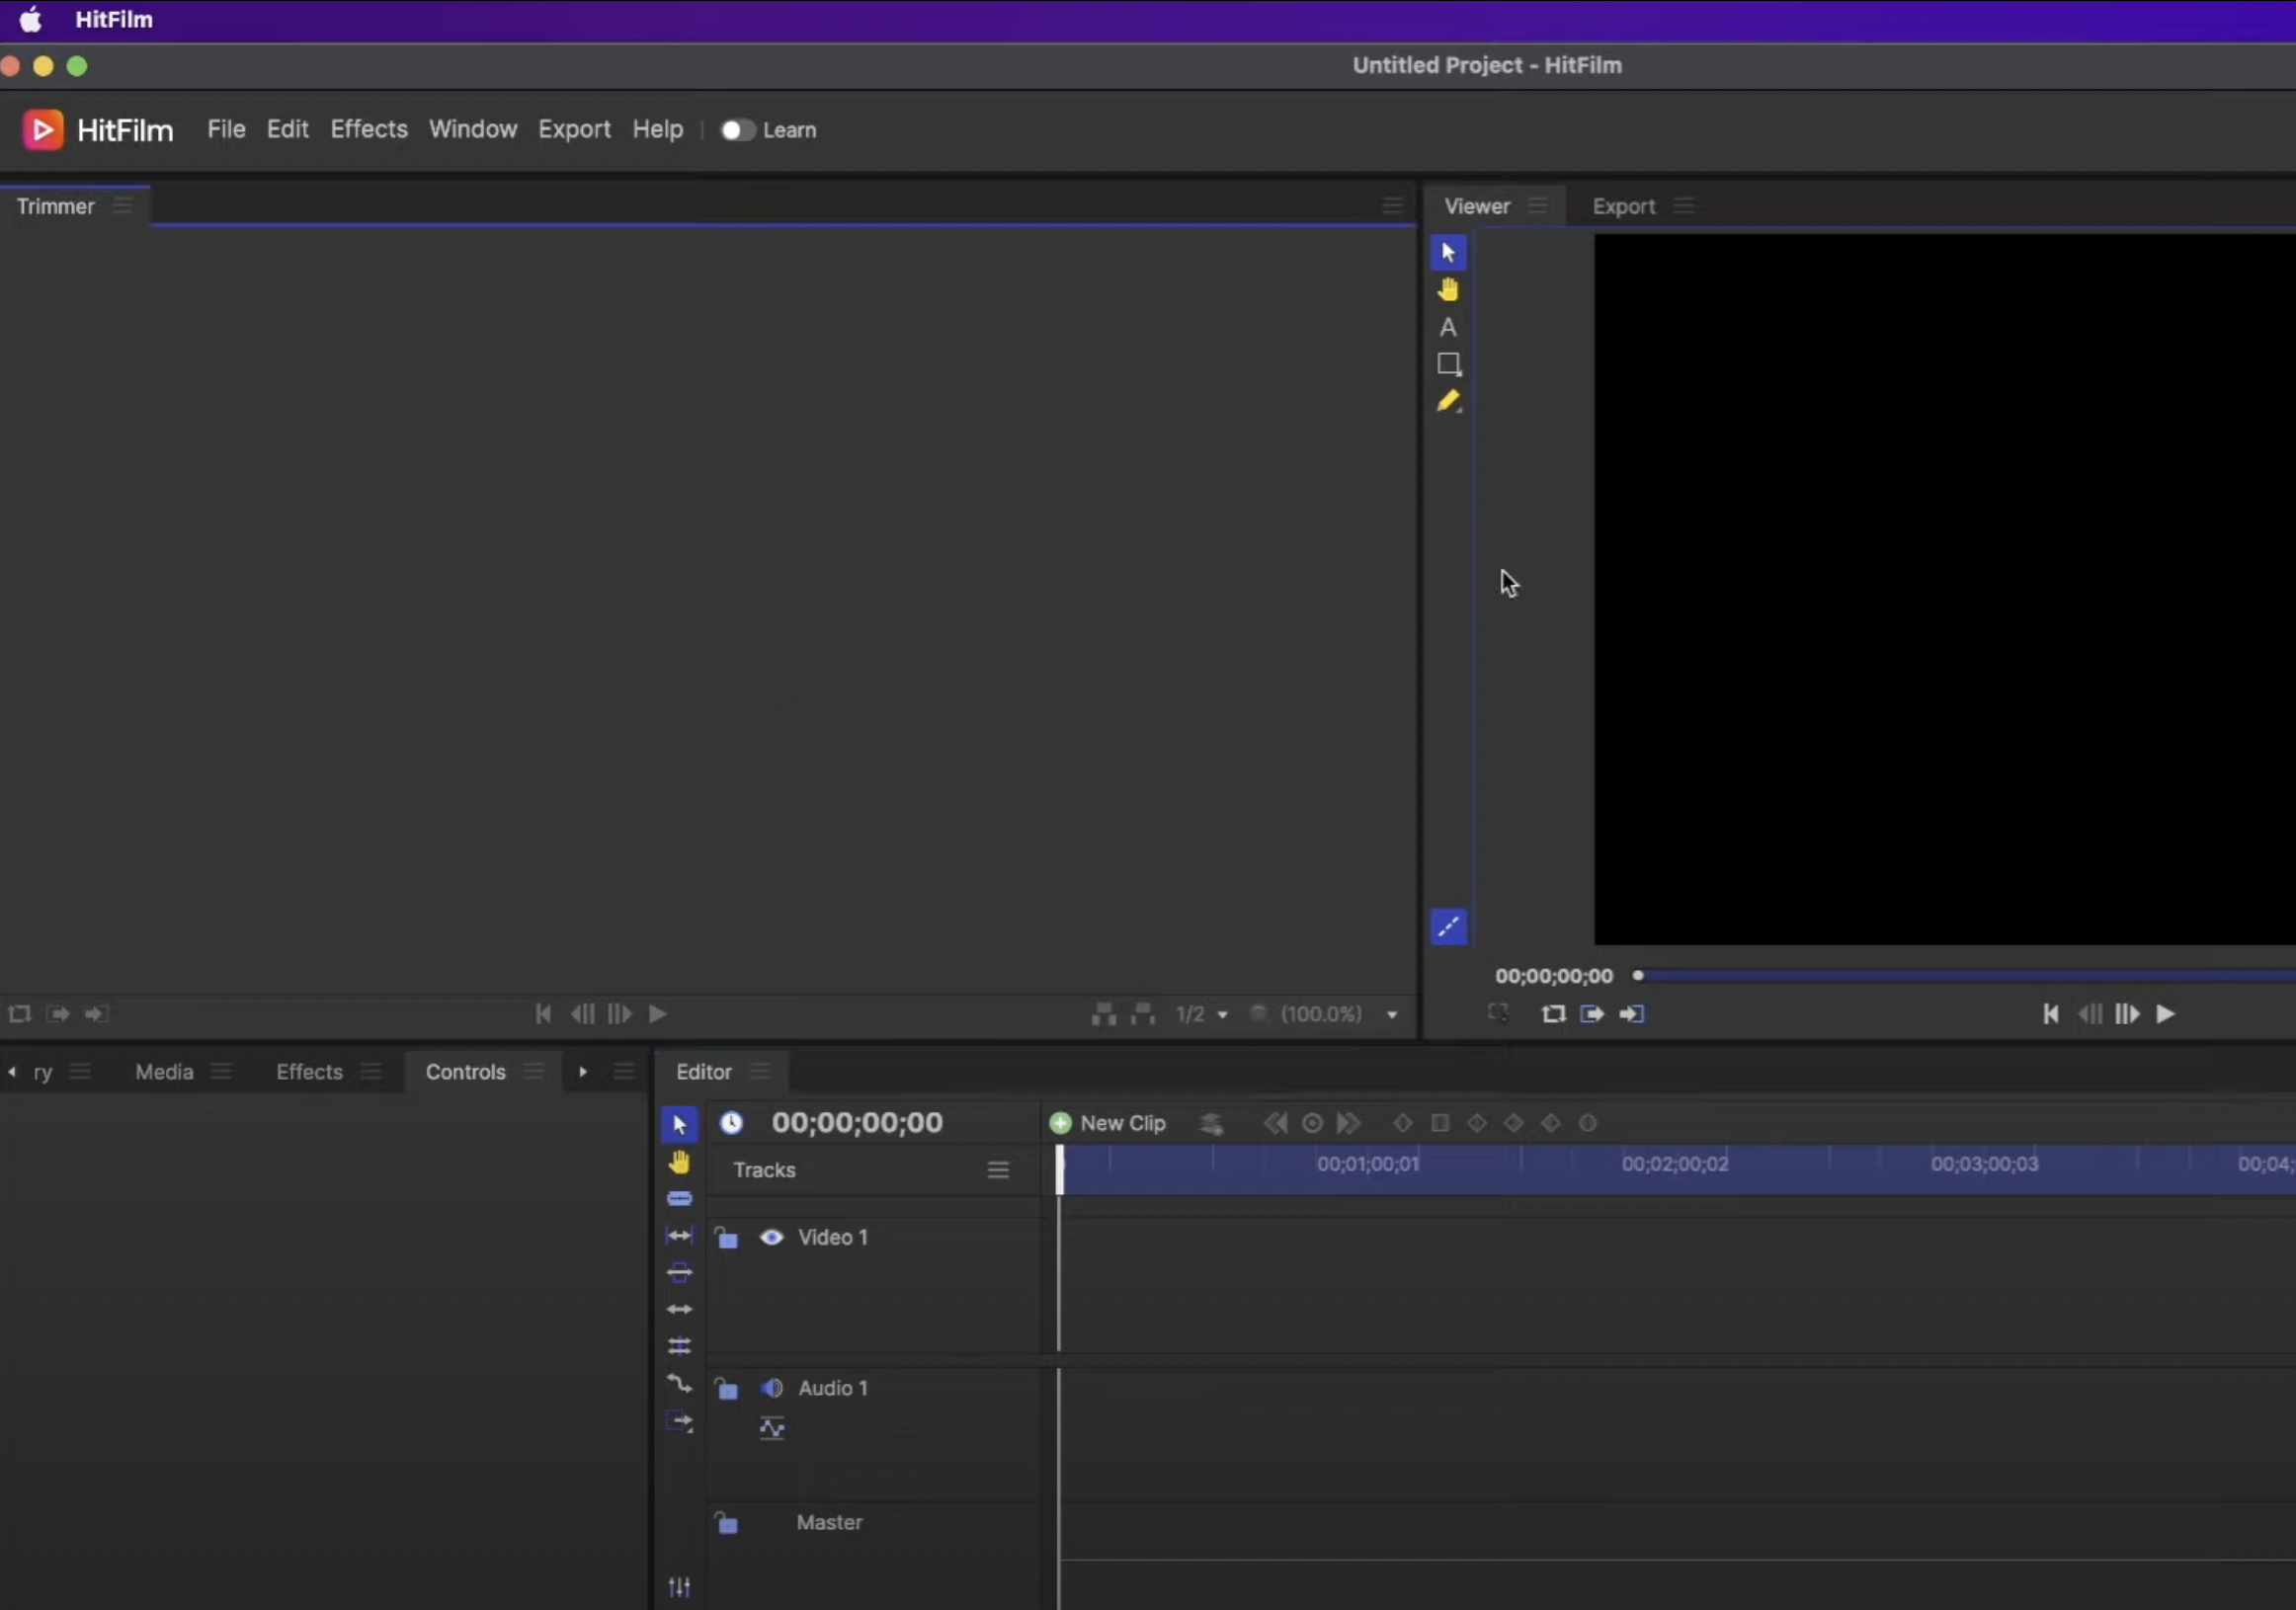Switch to the Export tab
The width and height of the screenshot is (2296, 1610).
(1623, 206)
